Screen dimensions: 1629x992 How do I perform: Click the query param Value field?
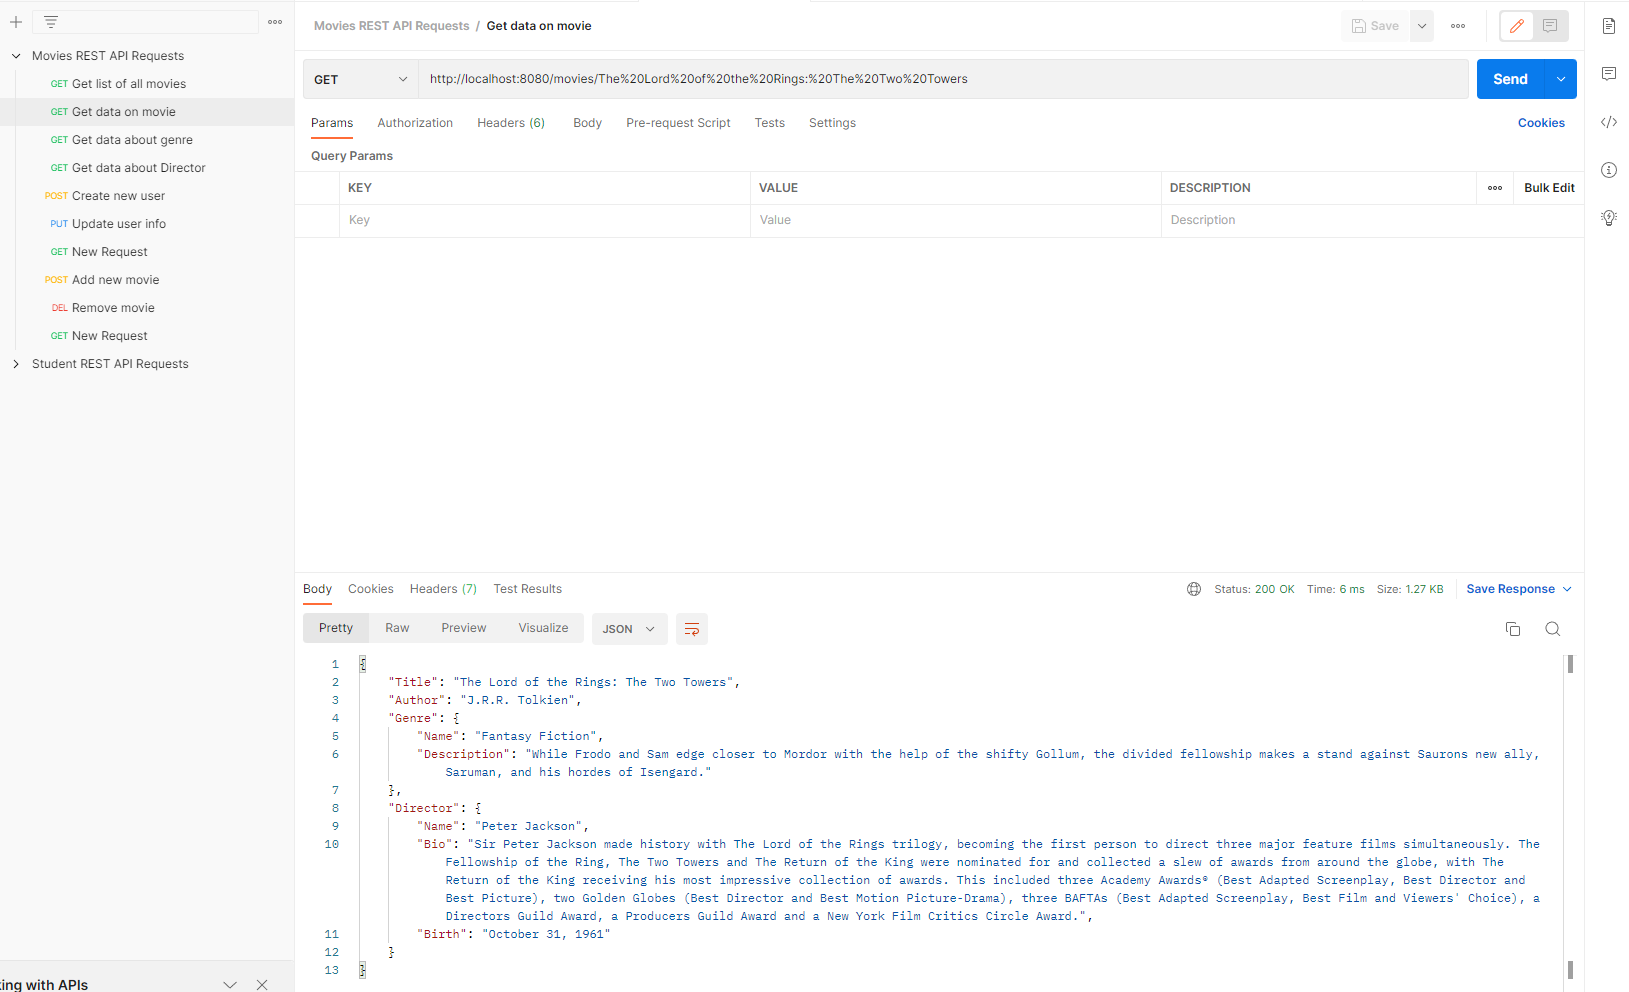pyautogui.click(x=956, y=220)
